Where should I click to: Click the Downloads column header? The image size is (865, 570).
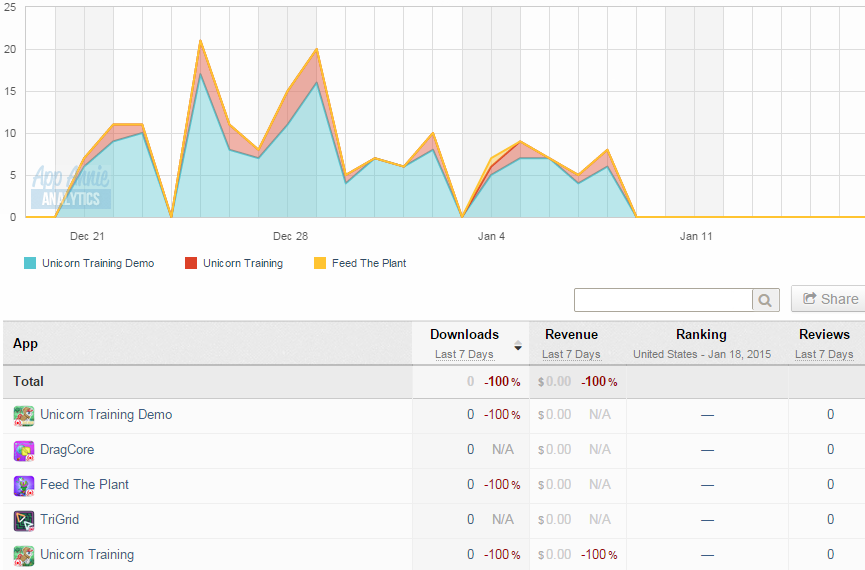point(464,334)
